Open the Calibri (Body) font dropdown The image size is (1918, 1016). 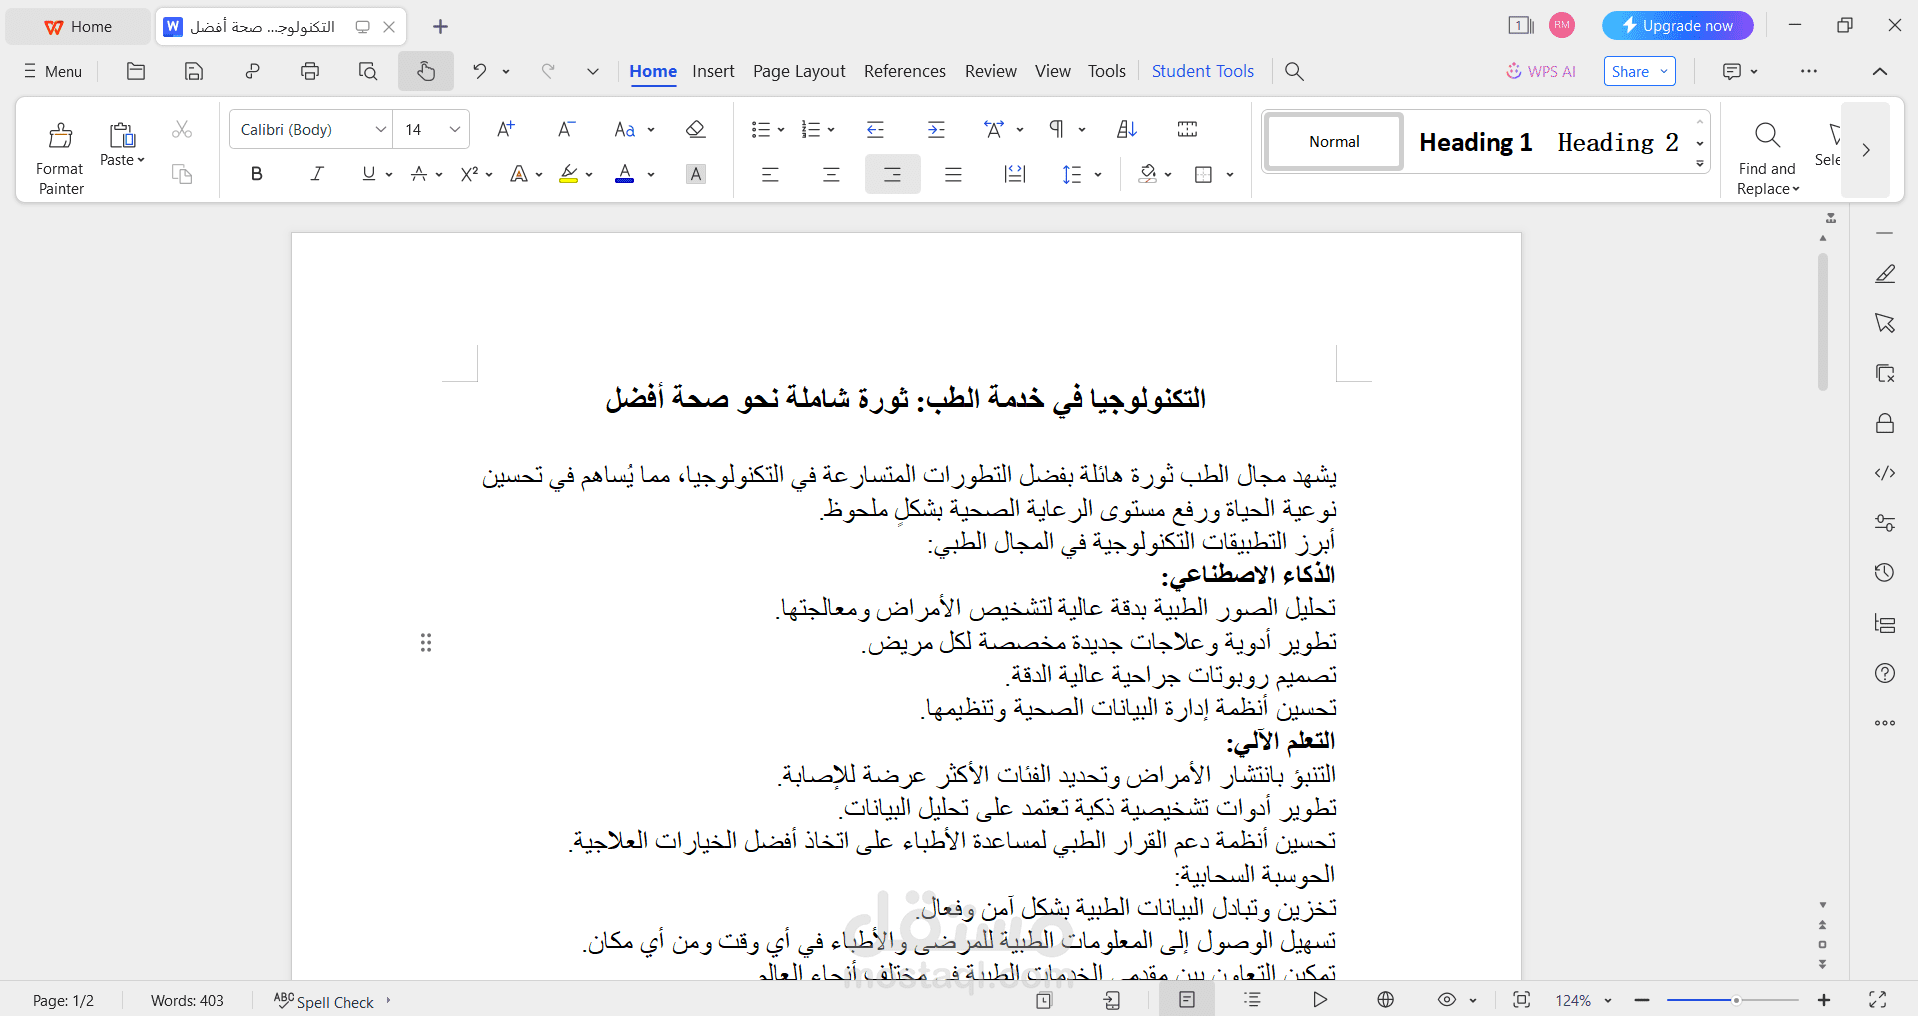pos(381,129)
